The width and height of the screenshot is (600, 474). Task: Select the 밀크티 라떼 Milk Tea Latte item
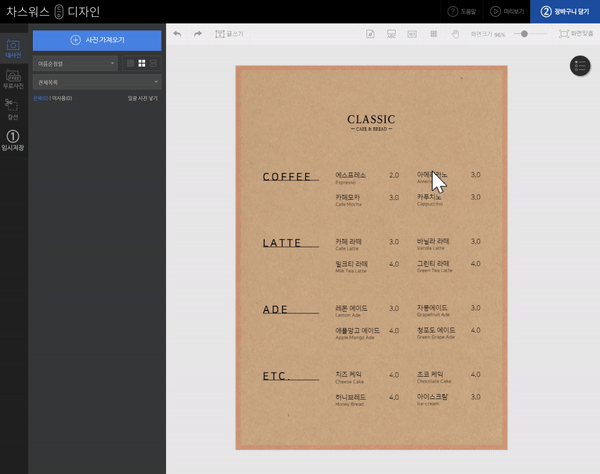click(x=351, y=267)
